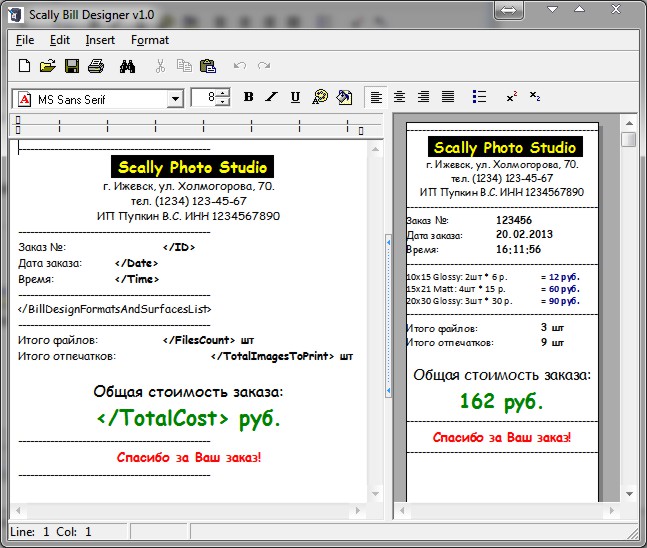
Task: Click the Scally Photo Studio heading in editor
Action: [192, 167]
